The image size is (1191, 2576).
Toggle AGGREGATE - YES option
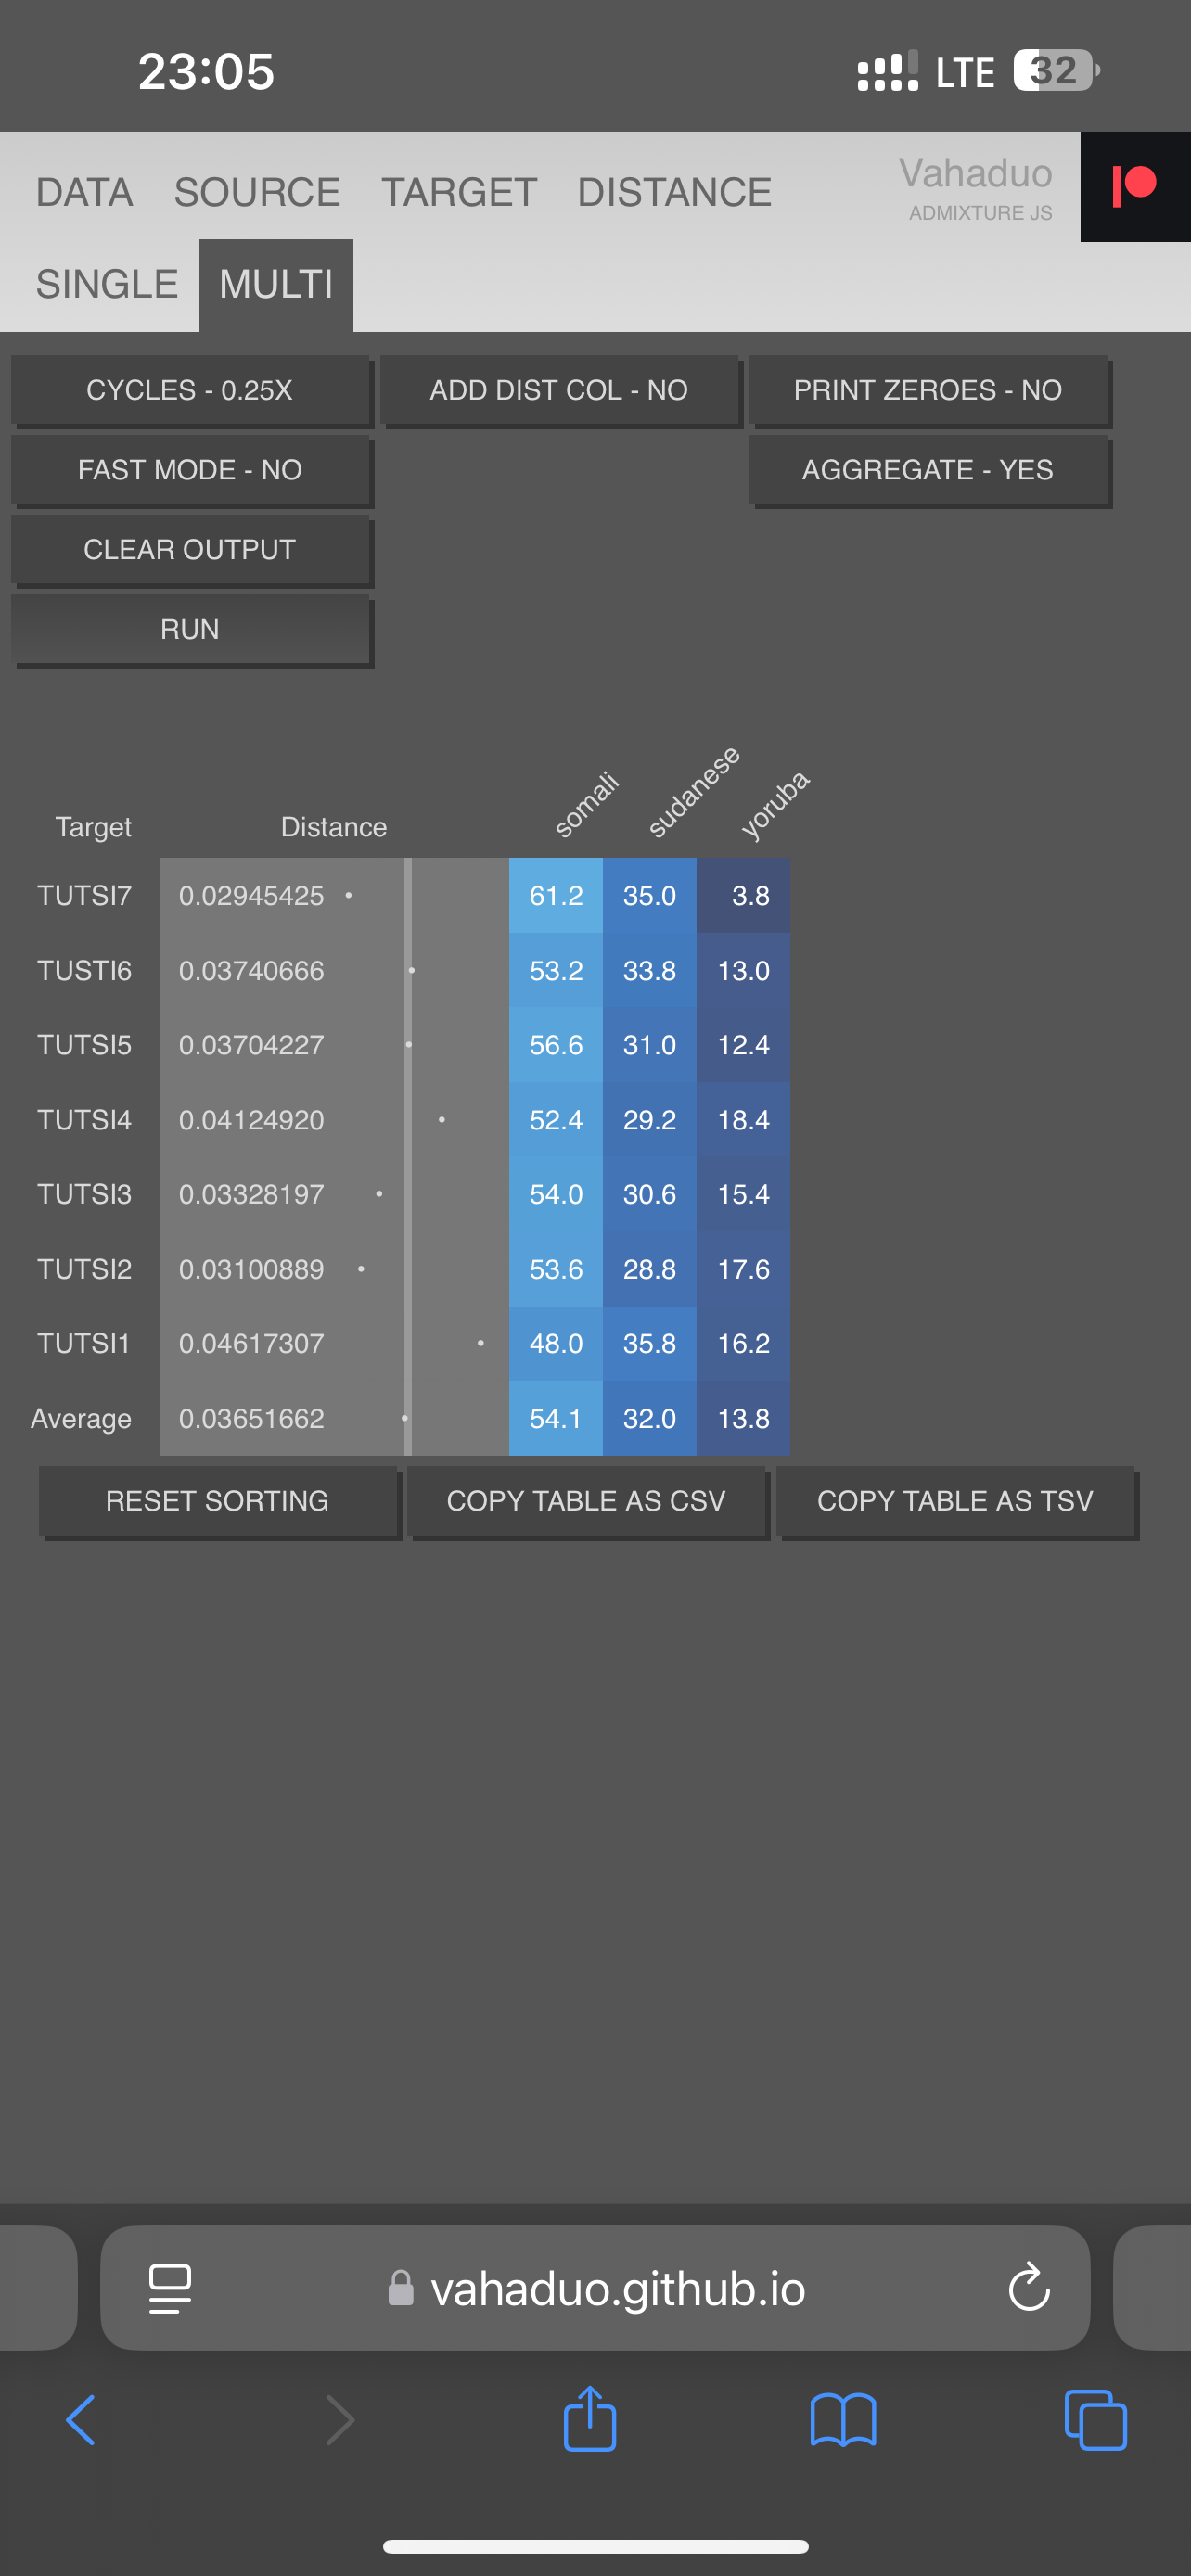[928, 470]
